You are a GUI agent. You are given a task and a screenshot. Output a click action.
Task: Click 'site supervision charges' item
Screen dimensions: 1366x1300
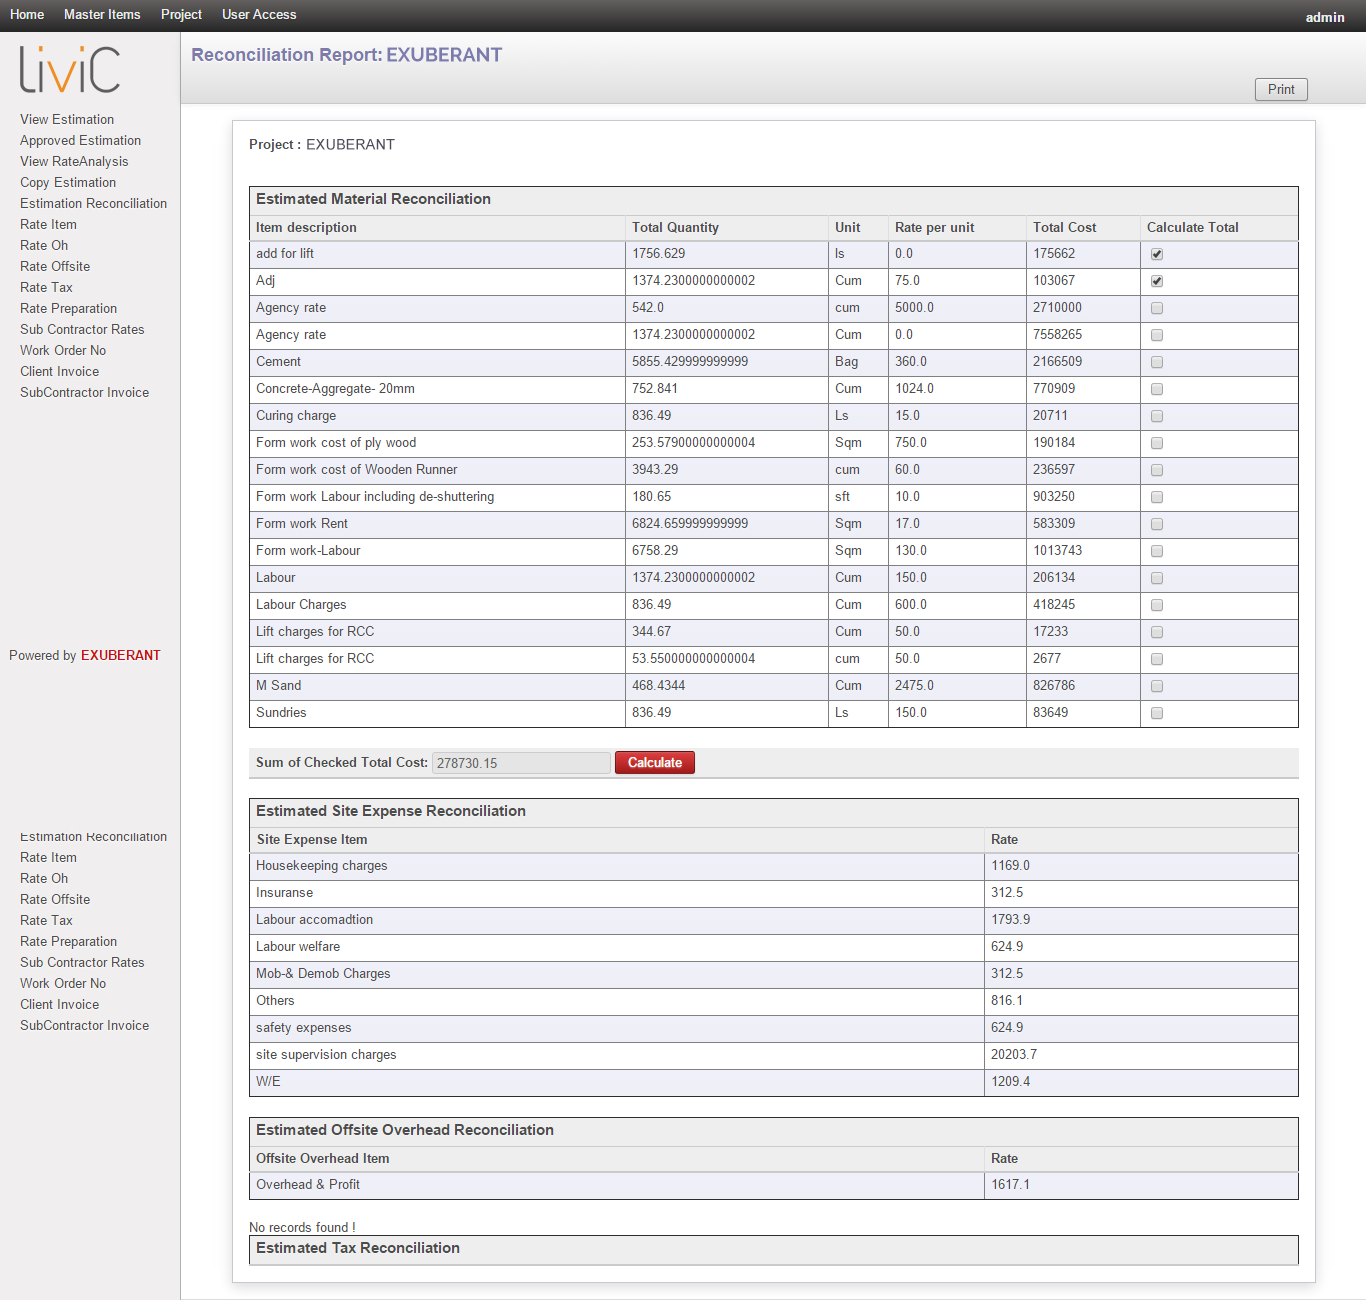click(x=326, y=1055)
